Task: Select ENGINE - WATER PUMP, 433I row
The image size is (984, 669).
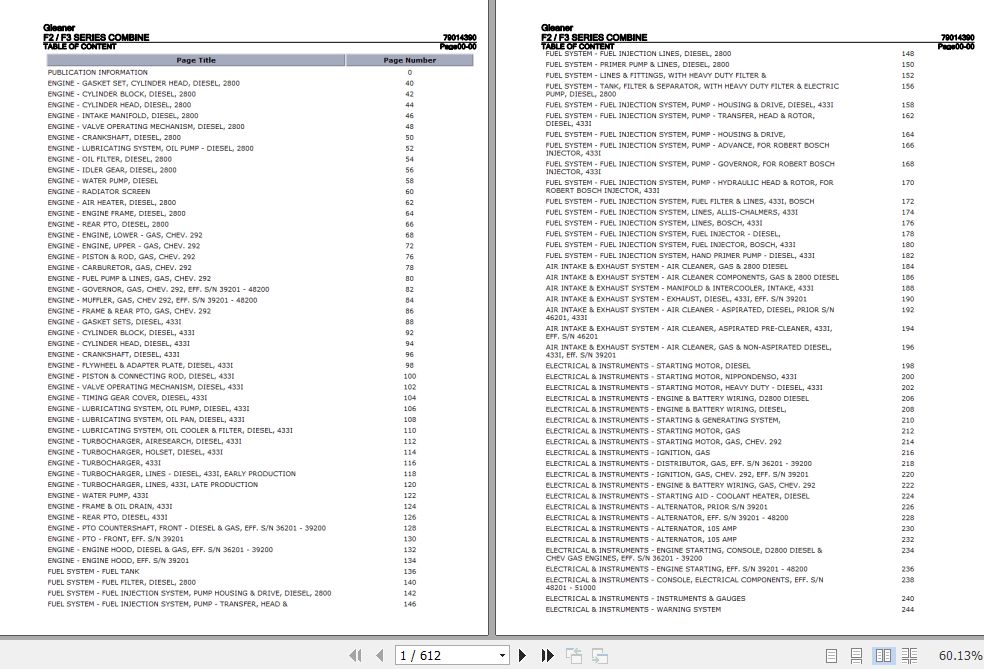Action: tap(98, 496)
